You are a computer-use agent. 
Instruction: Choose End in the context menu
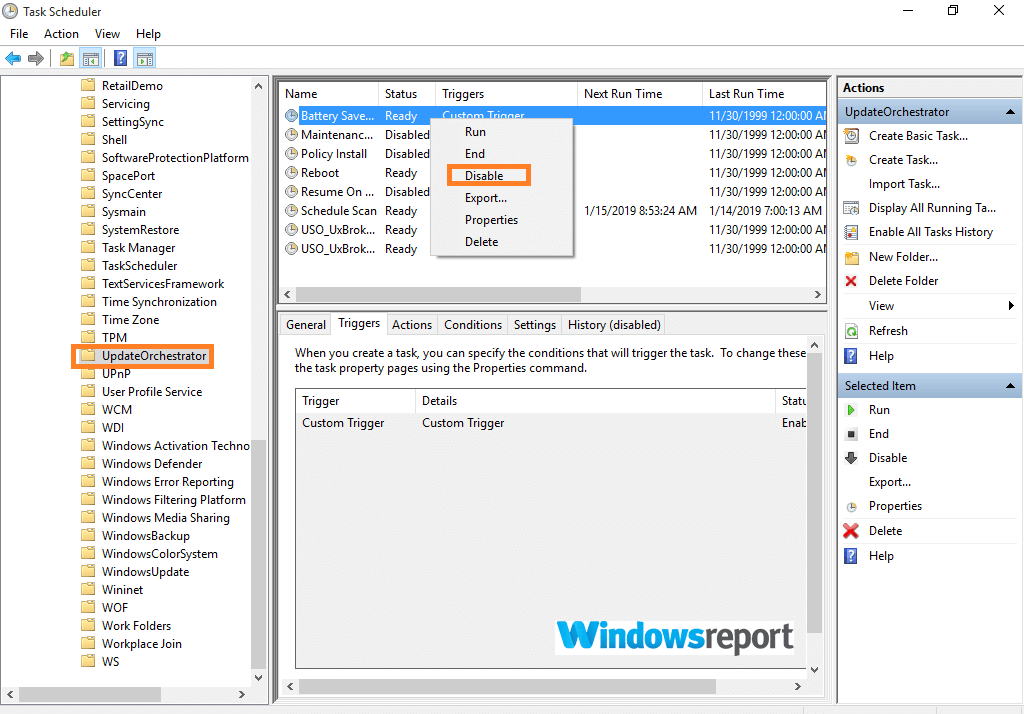point(475,154)
